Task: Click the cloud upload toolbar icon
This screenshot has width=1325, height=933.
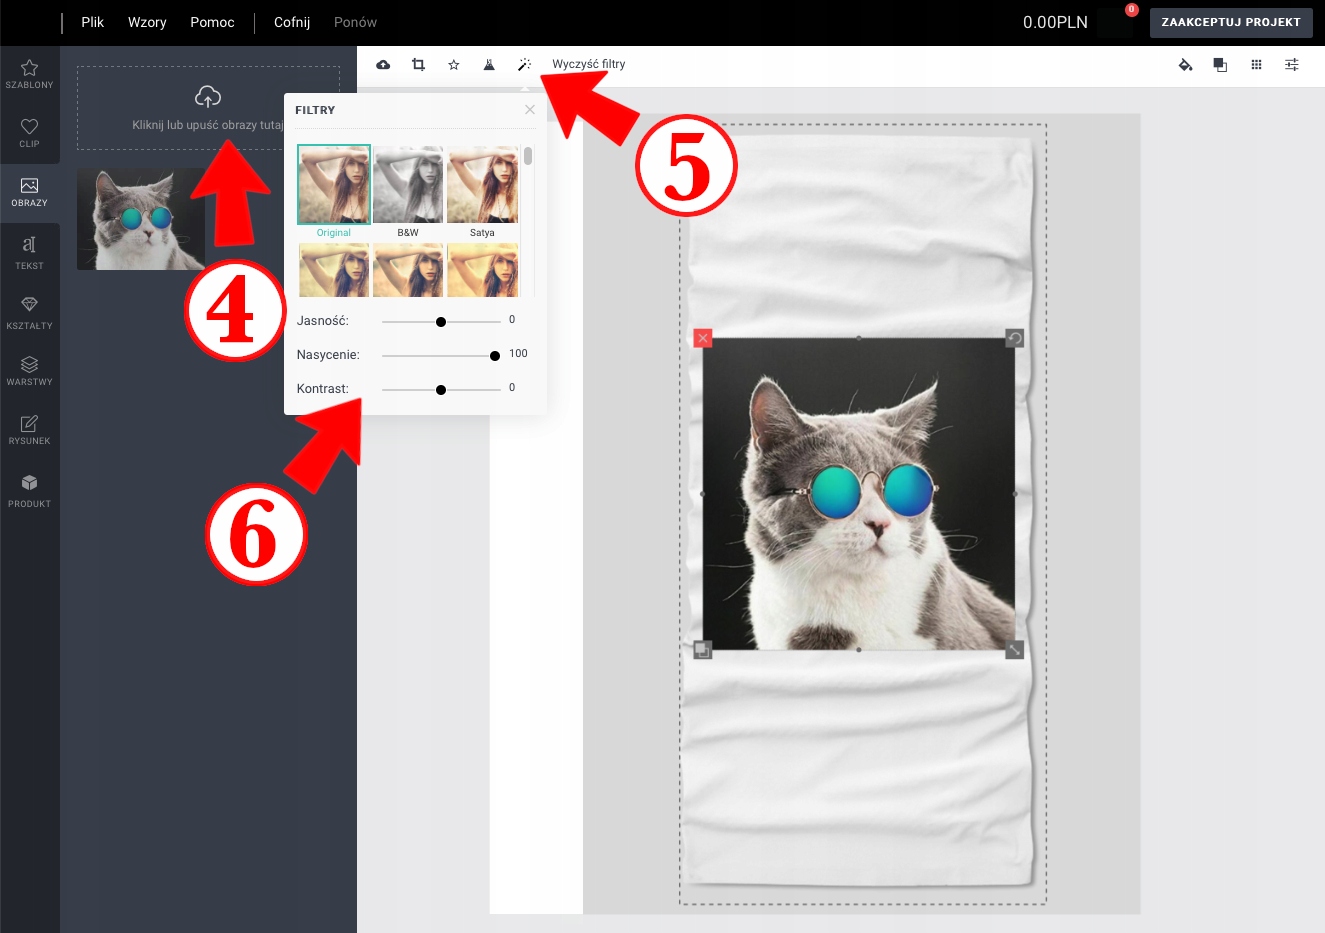Action: [x=383, y=65]
